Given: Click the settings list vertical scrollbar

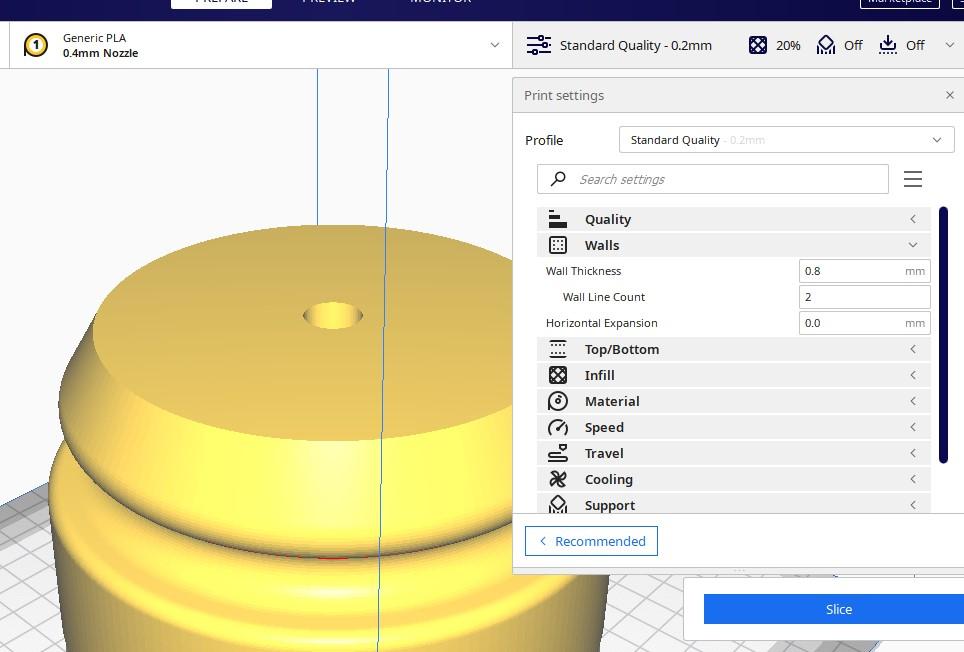Looking at the screenshot, I should [x=943, y=335].
